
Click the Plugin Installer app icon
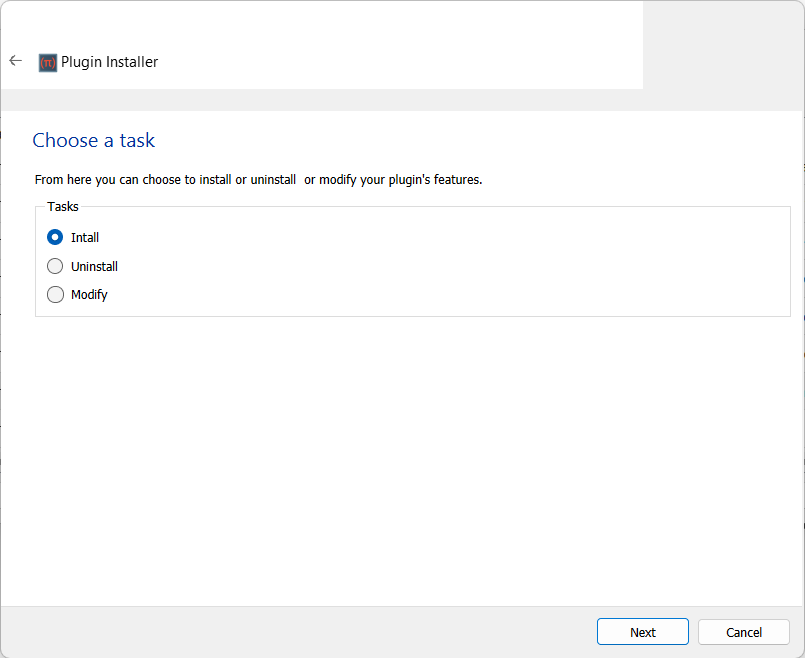(x=48, y=62)
